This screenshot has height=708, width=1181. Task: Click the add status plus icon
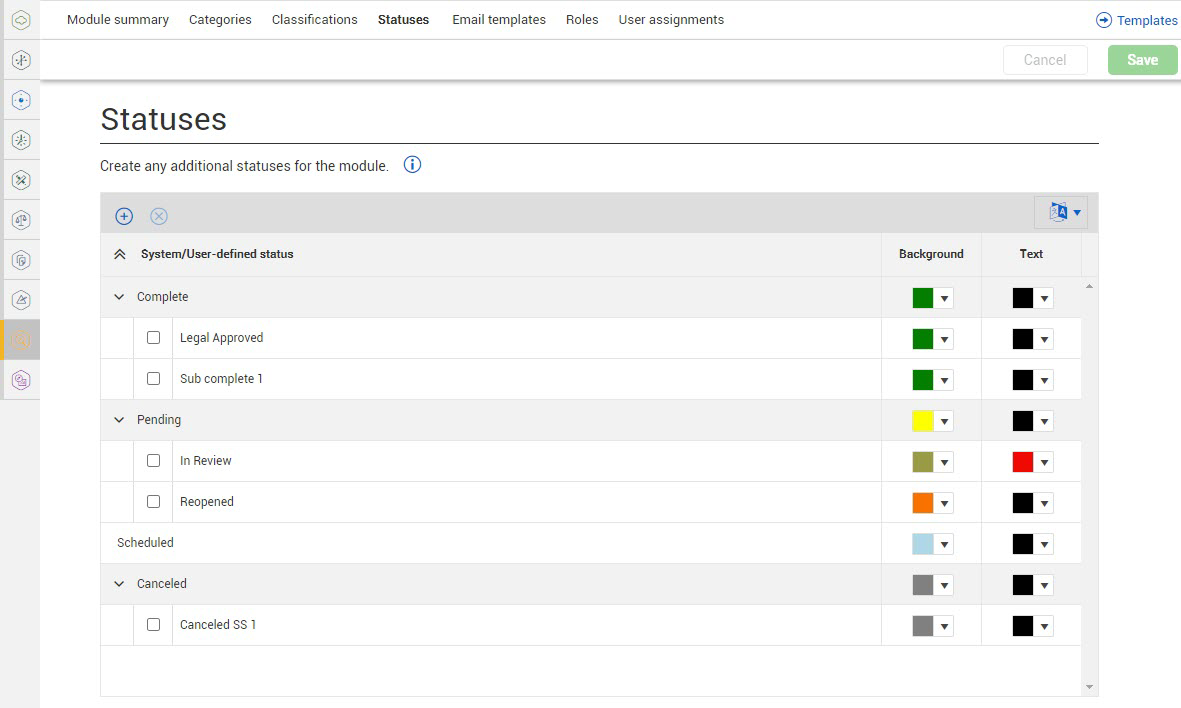pos(124,216)
